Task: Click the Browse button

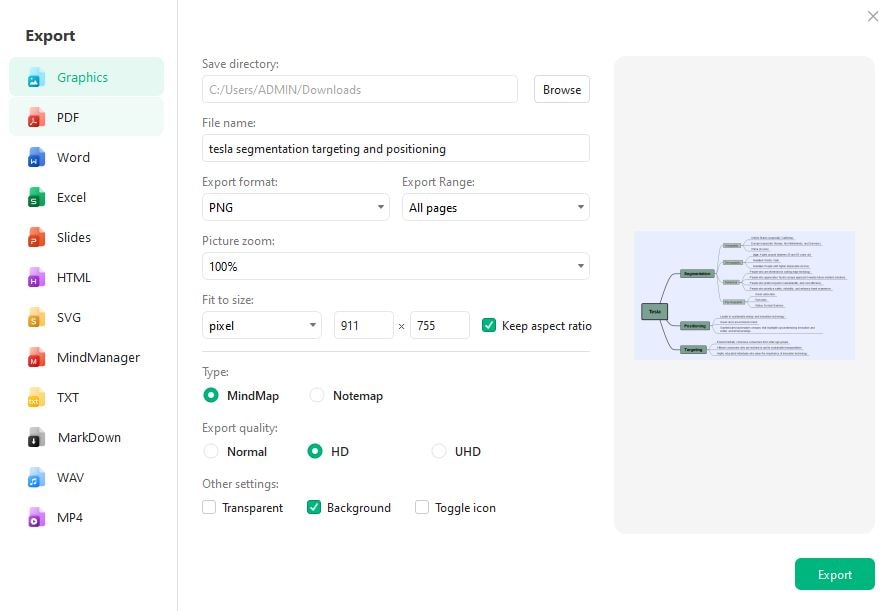Action: pyautogui.click(x=562, y=89)
